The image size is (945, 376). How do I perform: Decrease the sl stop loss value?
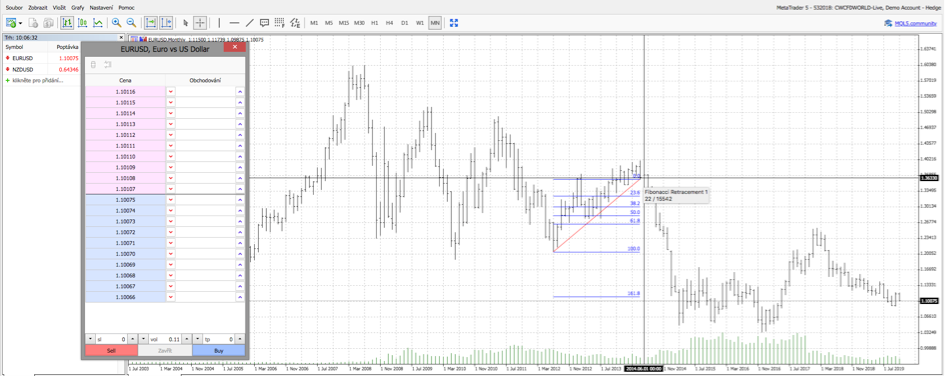(90, 340)
